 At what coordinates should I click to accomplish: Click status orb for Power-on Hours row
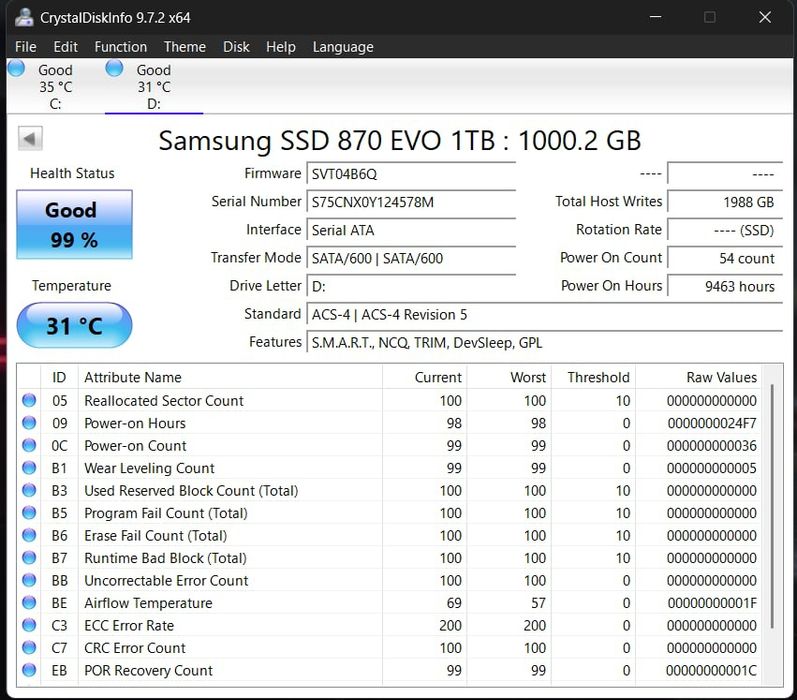pos(29,422)
